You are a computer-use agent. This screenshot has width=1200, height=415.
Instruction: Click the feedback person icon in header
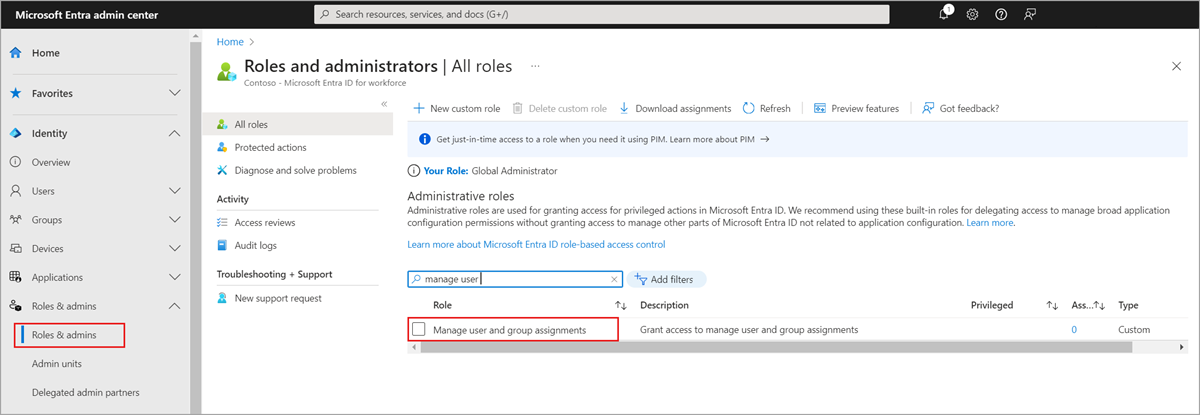point(1029,15)
